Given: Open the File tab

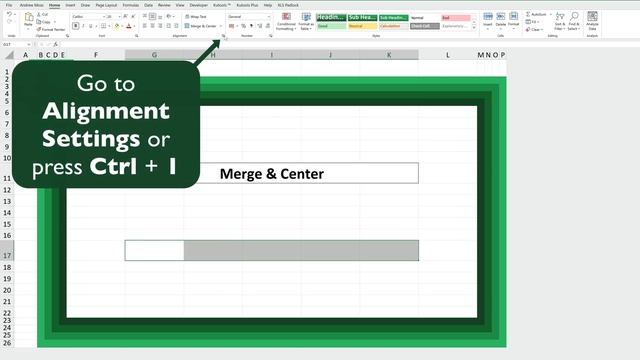Looking at the screenshot, I should (9, 5).
